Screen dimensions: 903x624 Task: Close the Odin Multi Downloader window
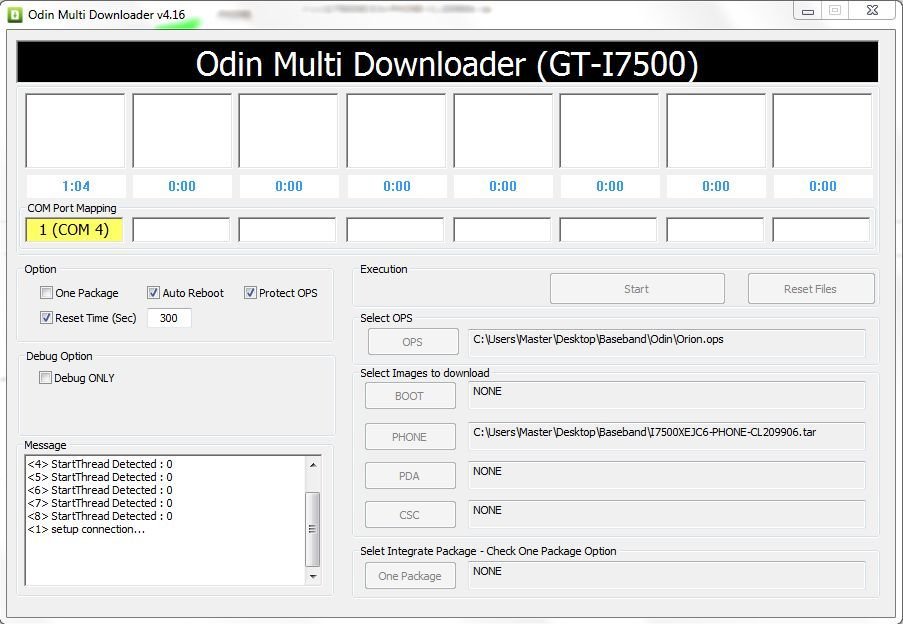[872, 11]
